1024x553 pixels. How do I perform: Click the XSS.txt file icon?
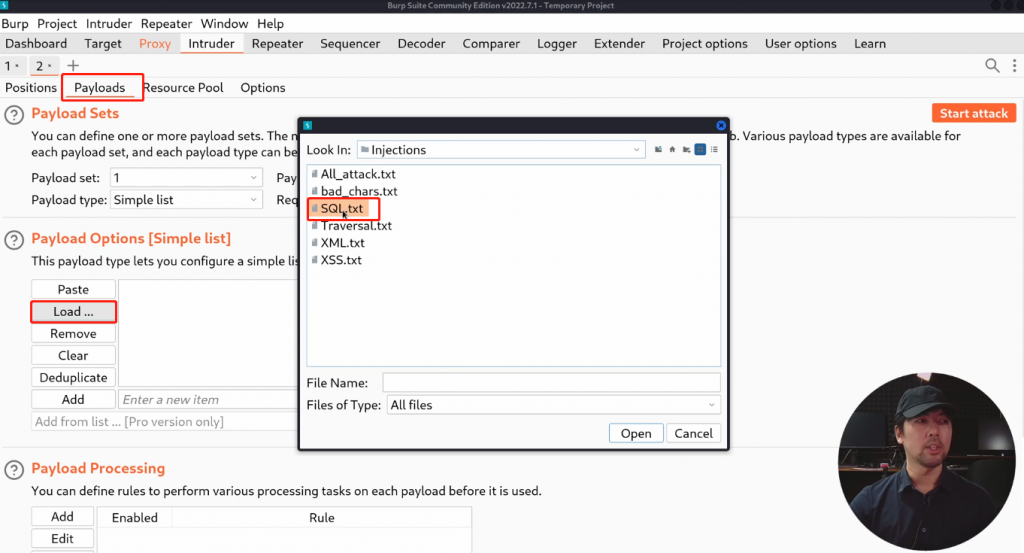coord(315,260)
